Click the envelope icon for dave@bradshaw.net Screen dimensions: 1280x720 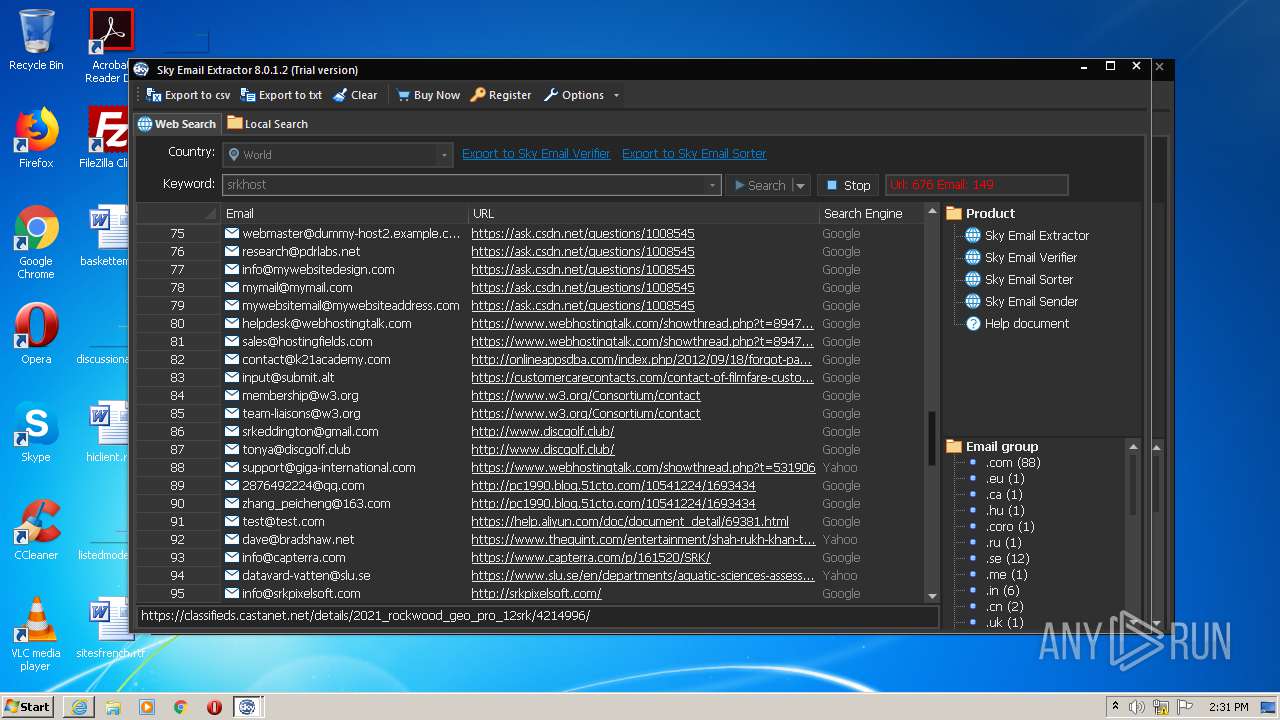[232, 539]
